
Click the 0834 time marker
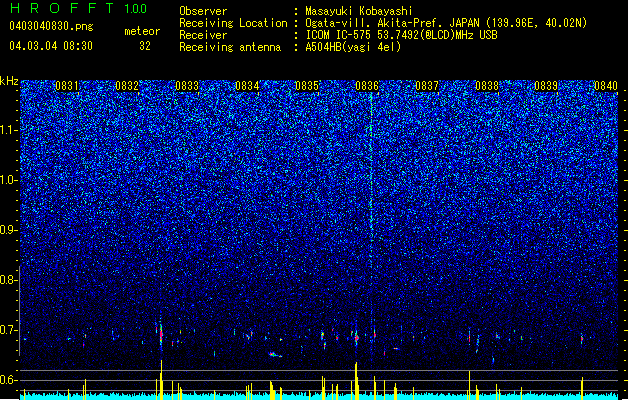pyautogui.click(x=247, y=86)
